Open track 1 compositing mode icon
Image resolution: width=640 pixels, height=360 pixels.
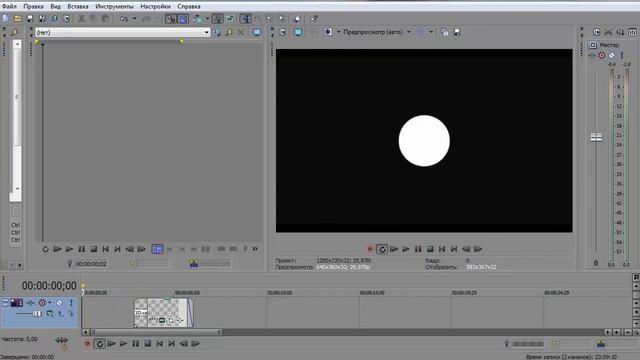click(50, 313)
